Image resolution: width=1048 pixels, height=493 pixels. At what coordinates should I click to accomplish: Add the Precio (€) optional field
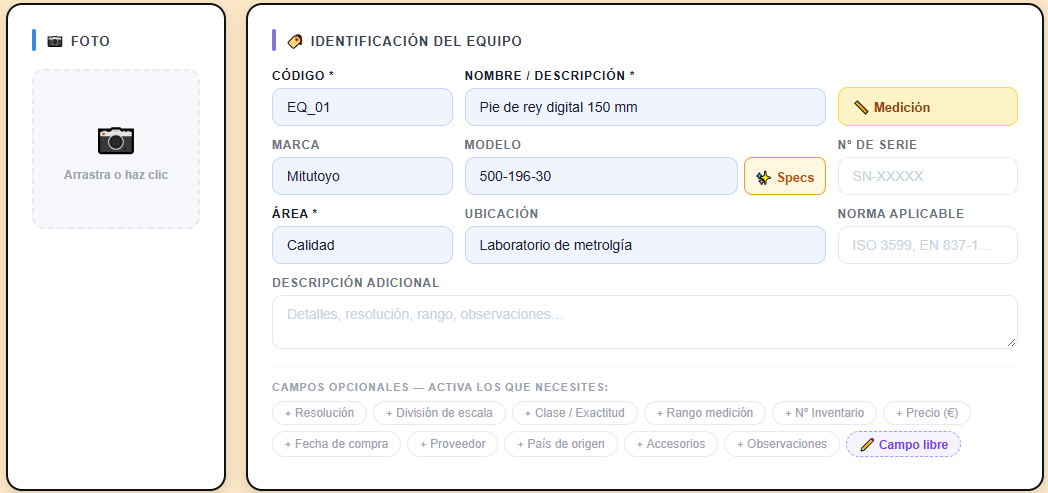point(927,413)
